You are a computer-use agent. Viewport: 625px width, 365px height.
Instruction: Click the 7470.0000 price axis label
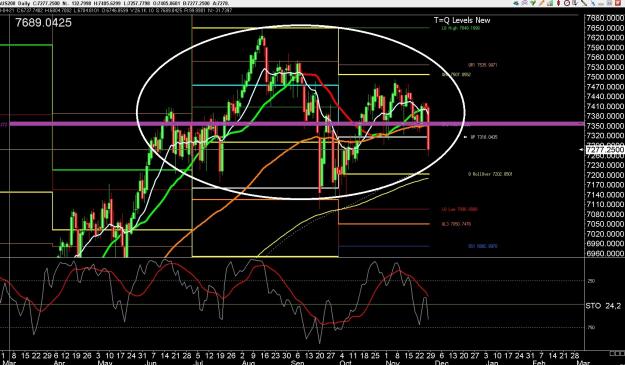click(x=605, y=86)
